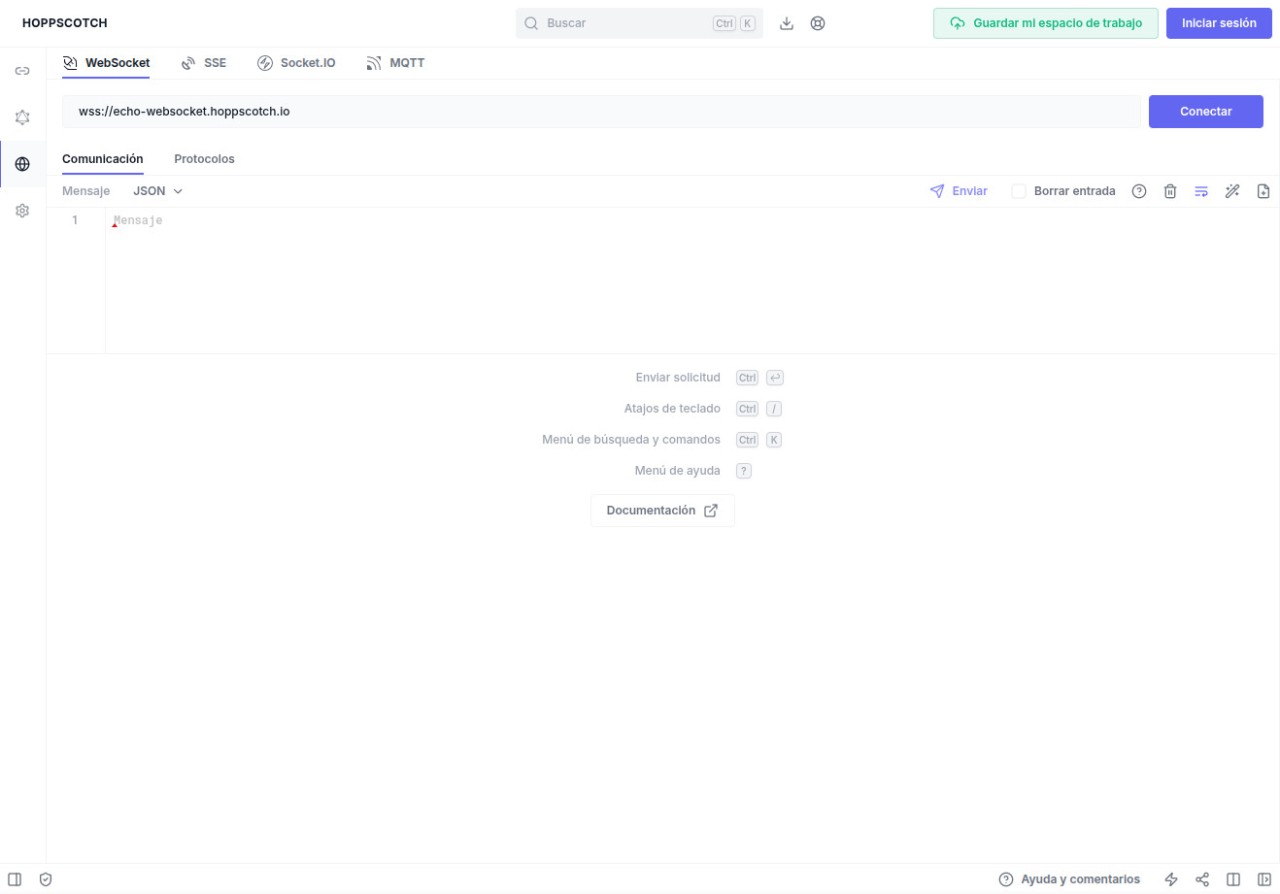
Task: Prettify message with magic wand icon
Action: 1232,191
